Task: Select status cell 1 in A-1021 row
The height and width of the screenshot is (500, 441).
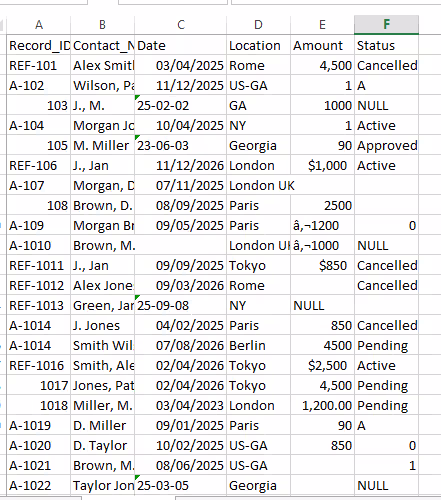Action: tap(386, 465)
